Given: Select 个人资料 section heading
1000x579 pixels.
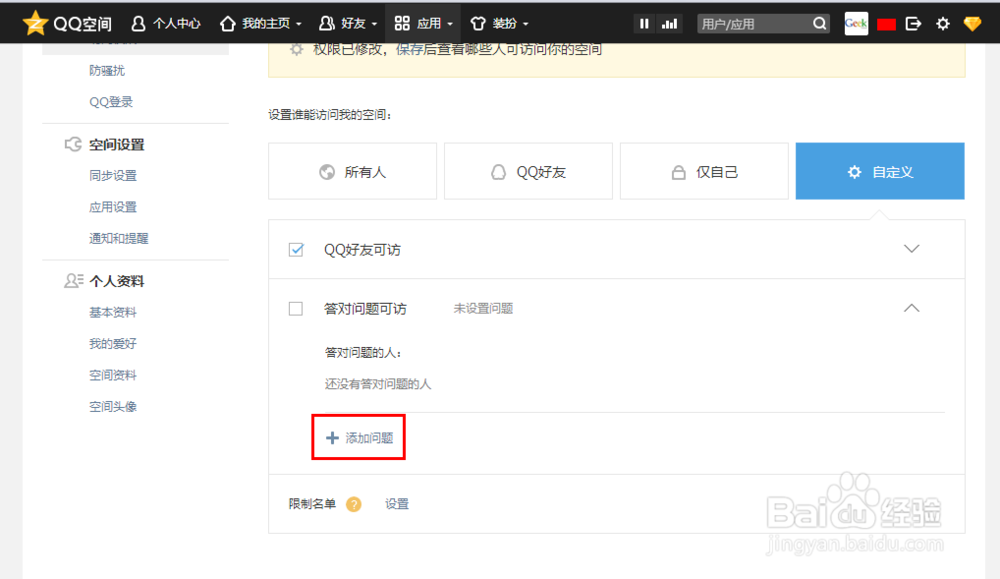Looking at the screenshot, I should (117, 281).
